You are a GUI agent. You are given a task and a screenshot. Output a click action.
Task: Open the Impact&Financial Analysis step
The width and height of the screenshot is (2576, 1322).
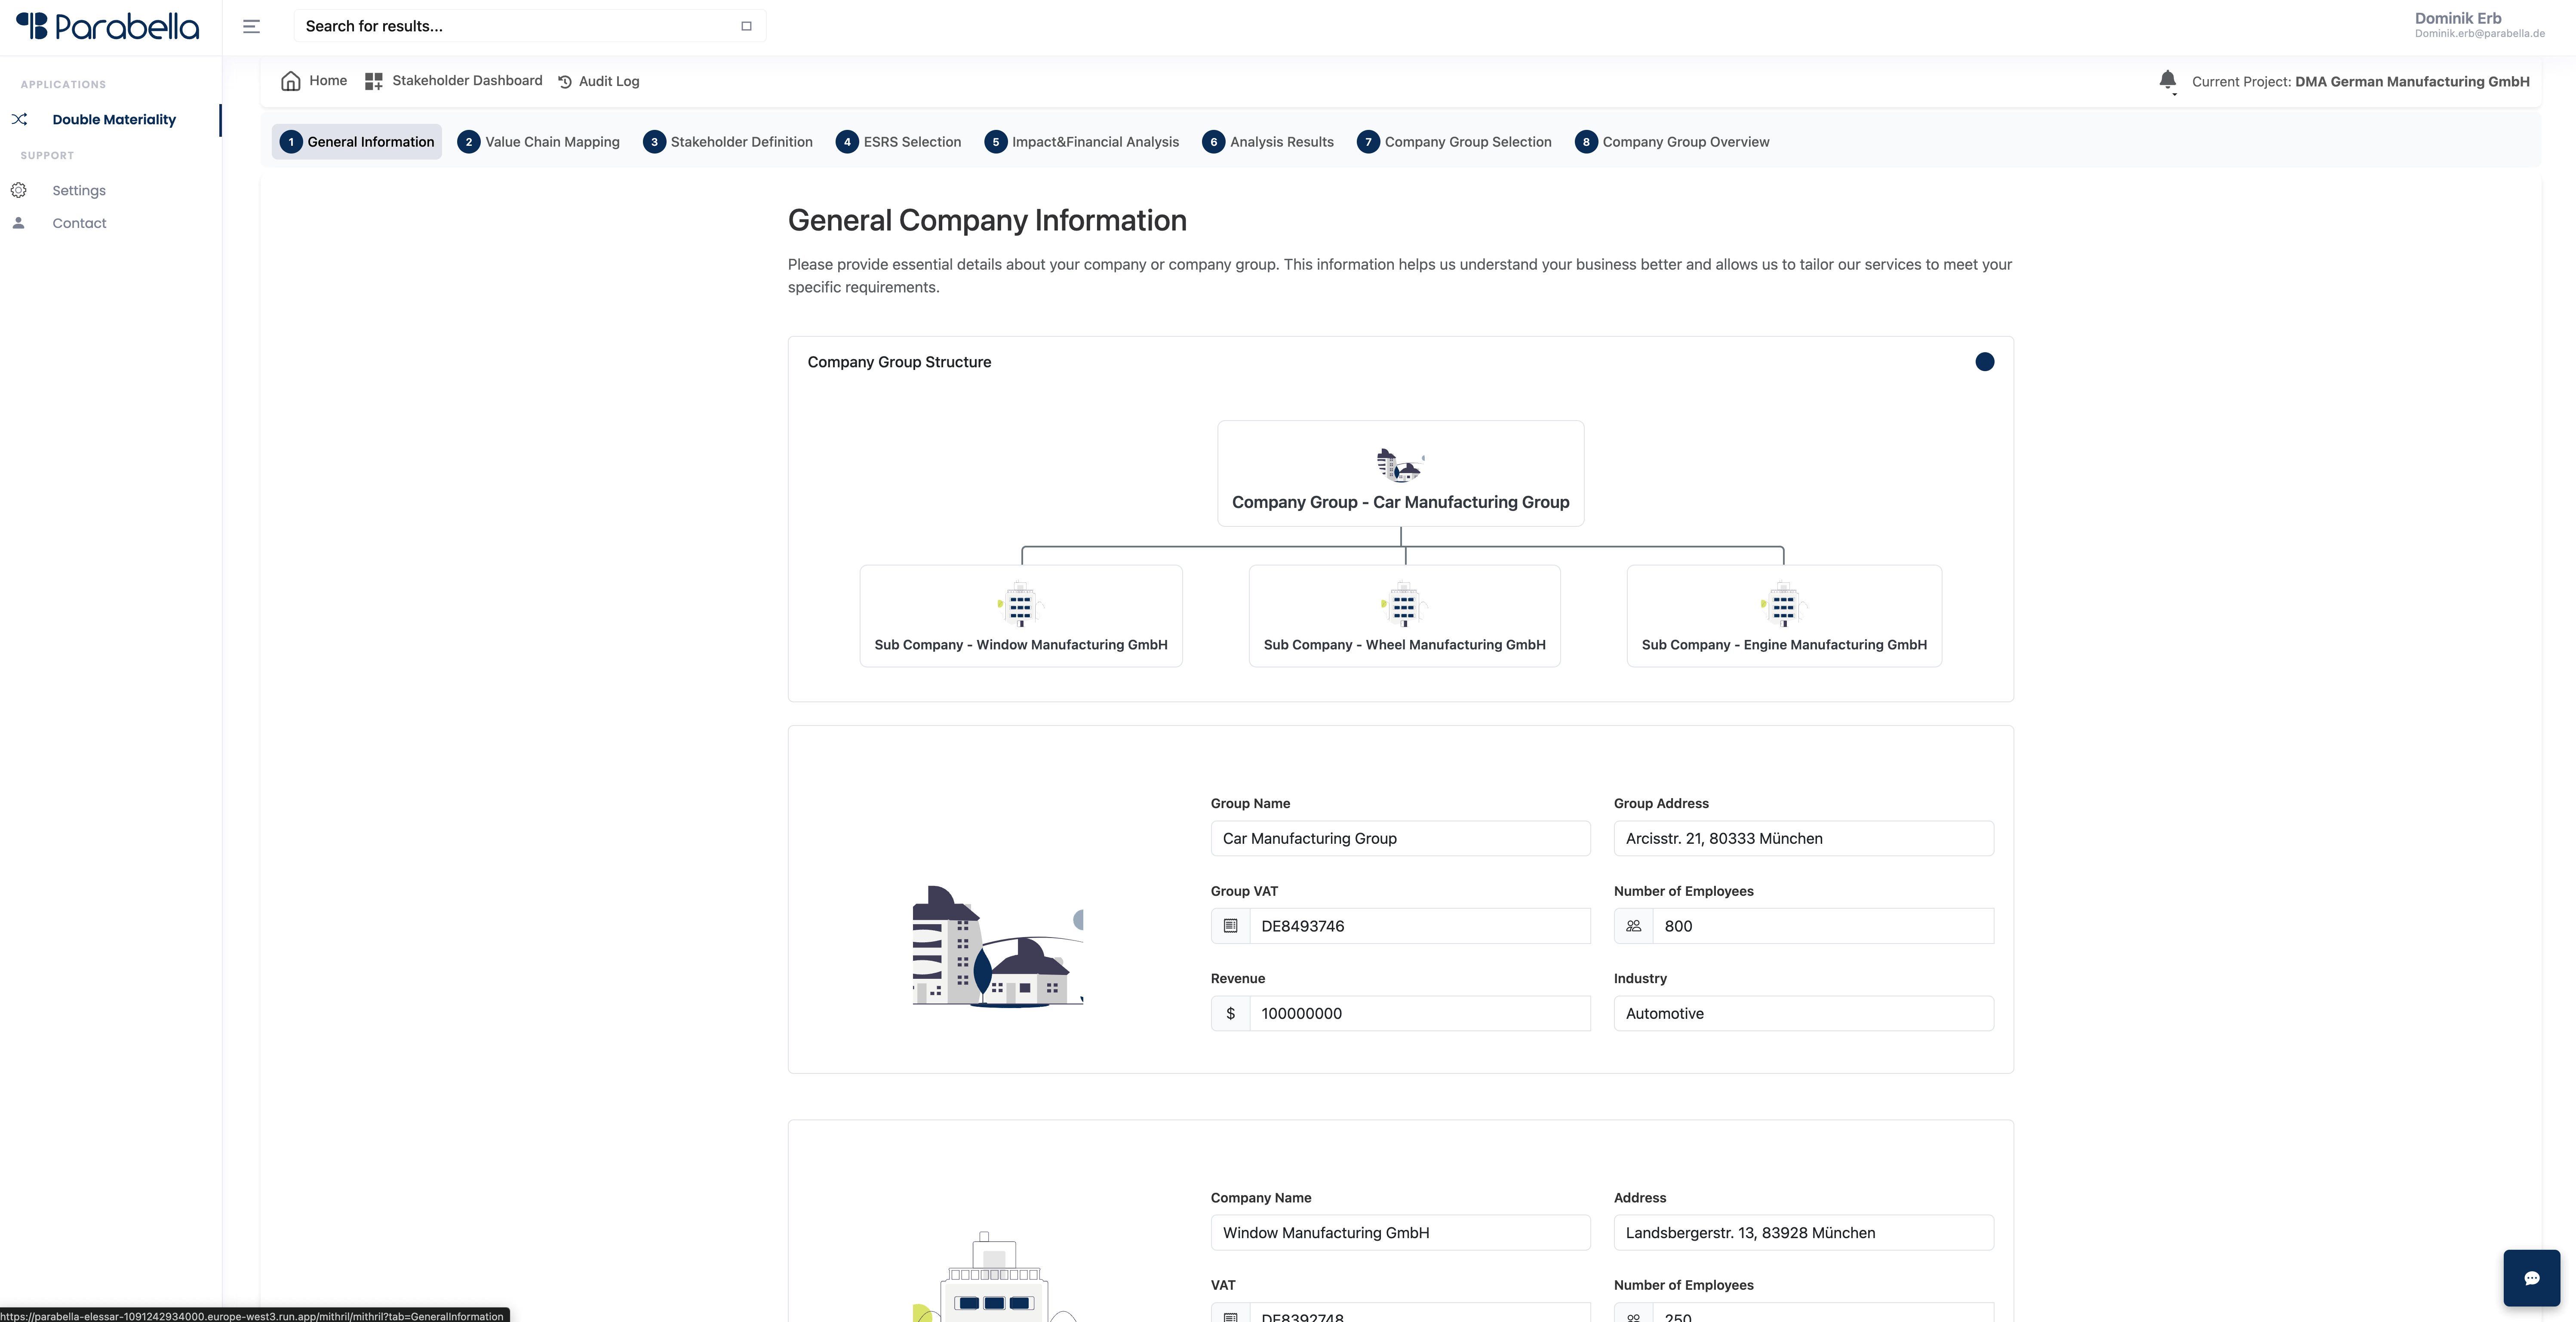[x=1082, y=142]
